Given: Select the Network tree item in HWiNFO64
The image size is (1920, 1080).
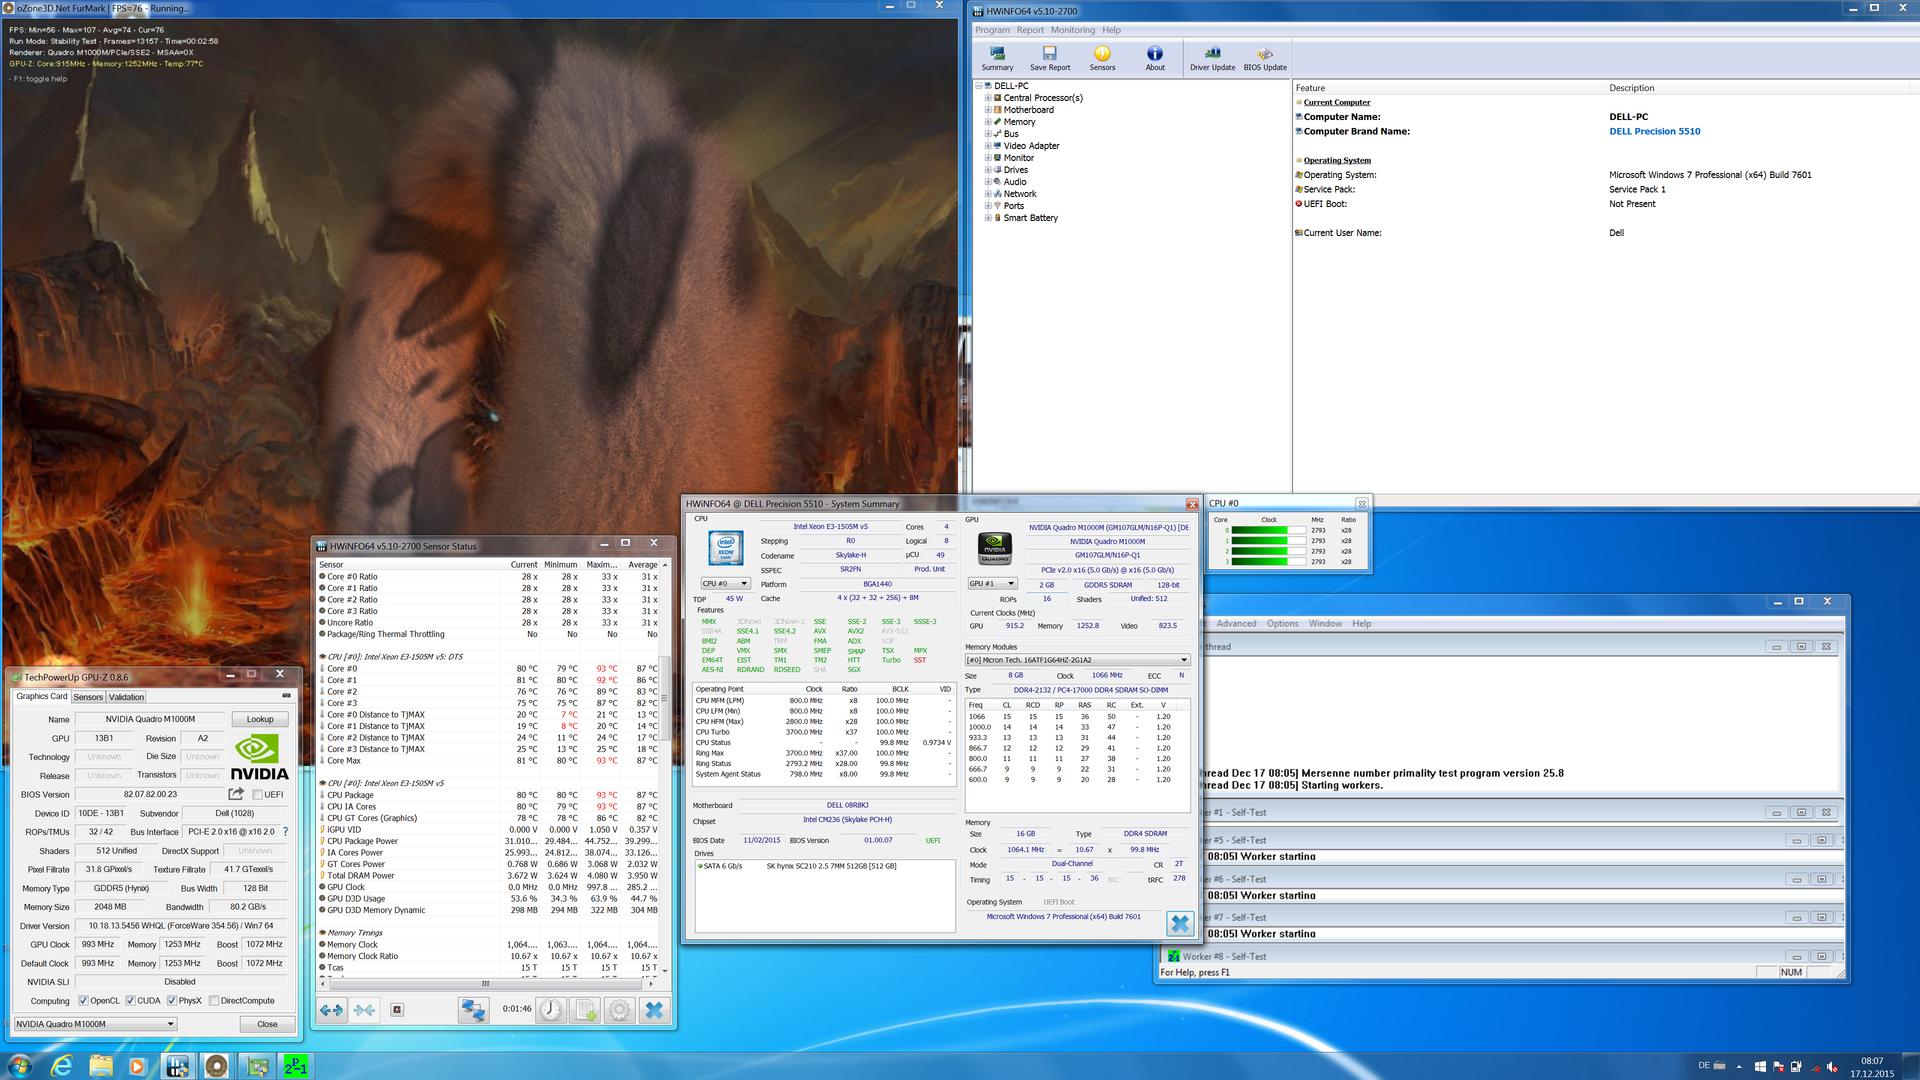Looking at the screenshot, I should coord(1020,194).
